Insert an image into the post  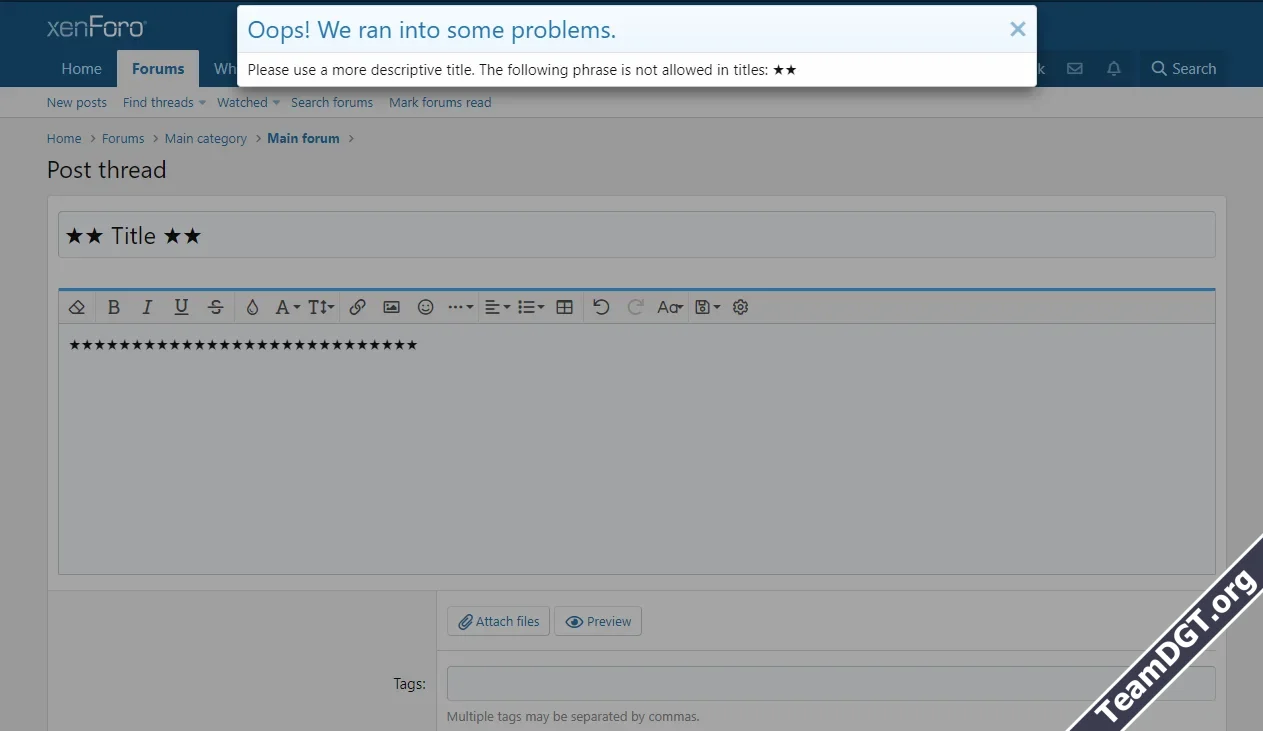coord(391,307)
